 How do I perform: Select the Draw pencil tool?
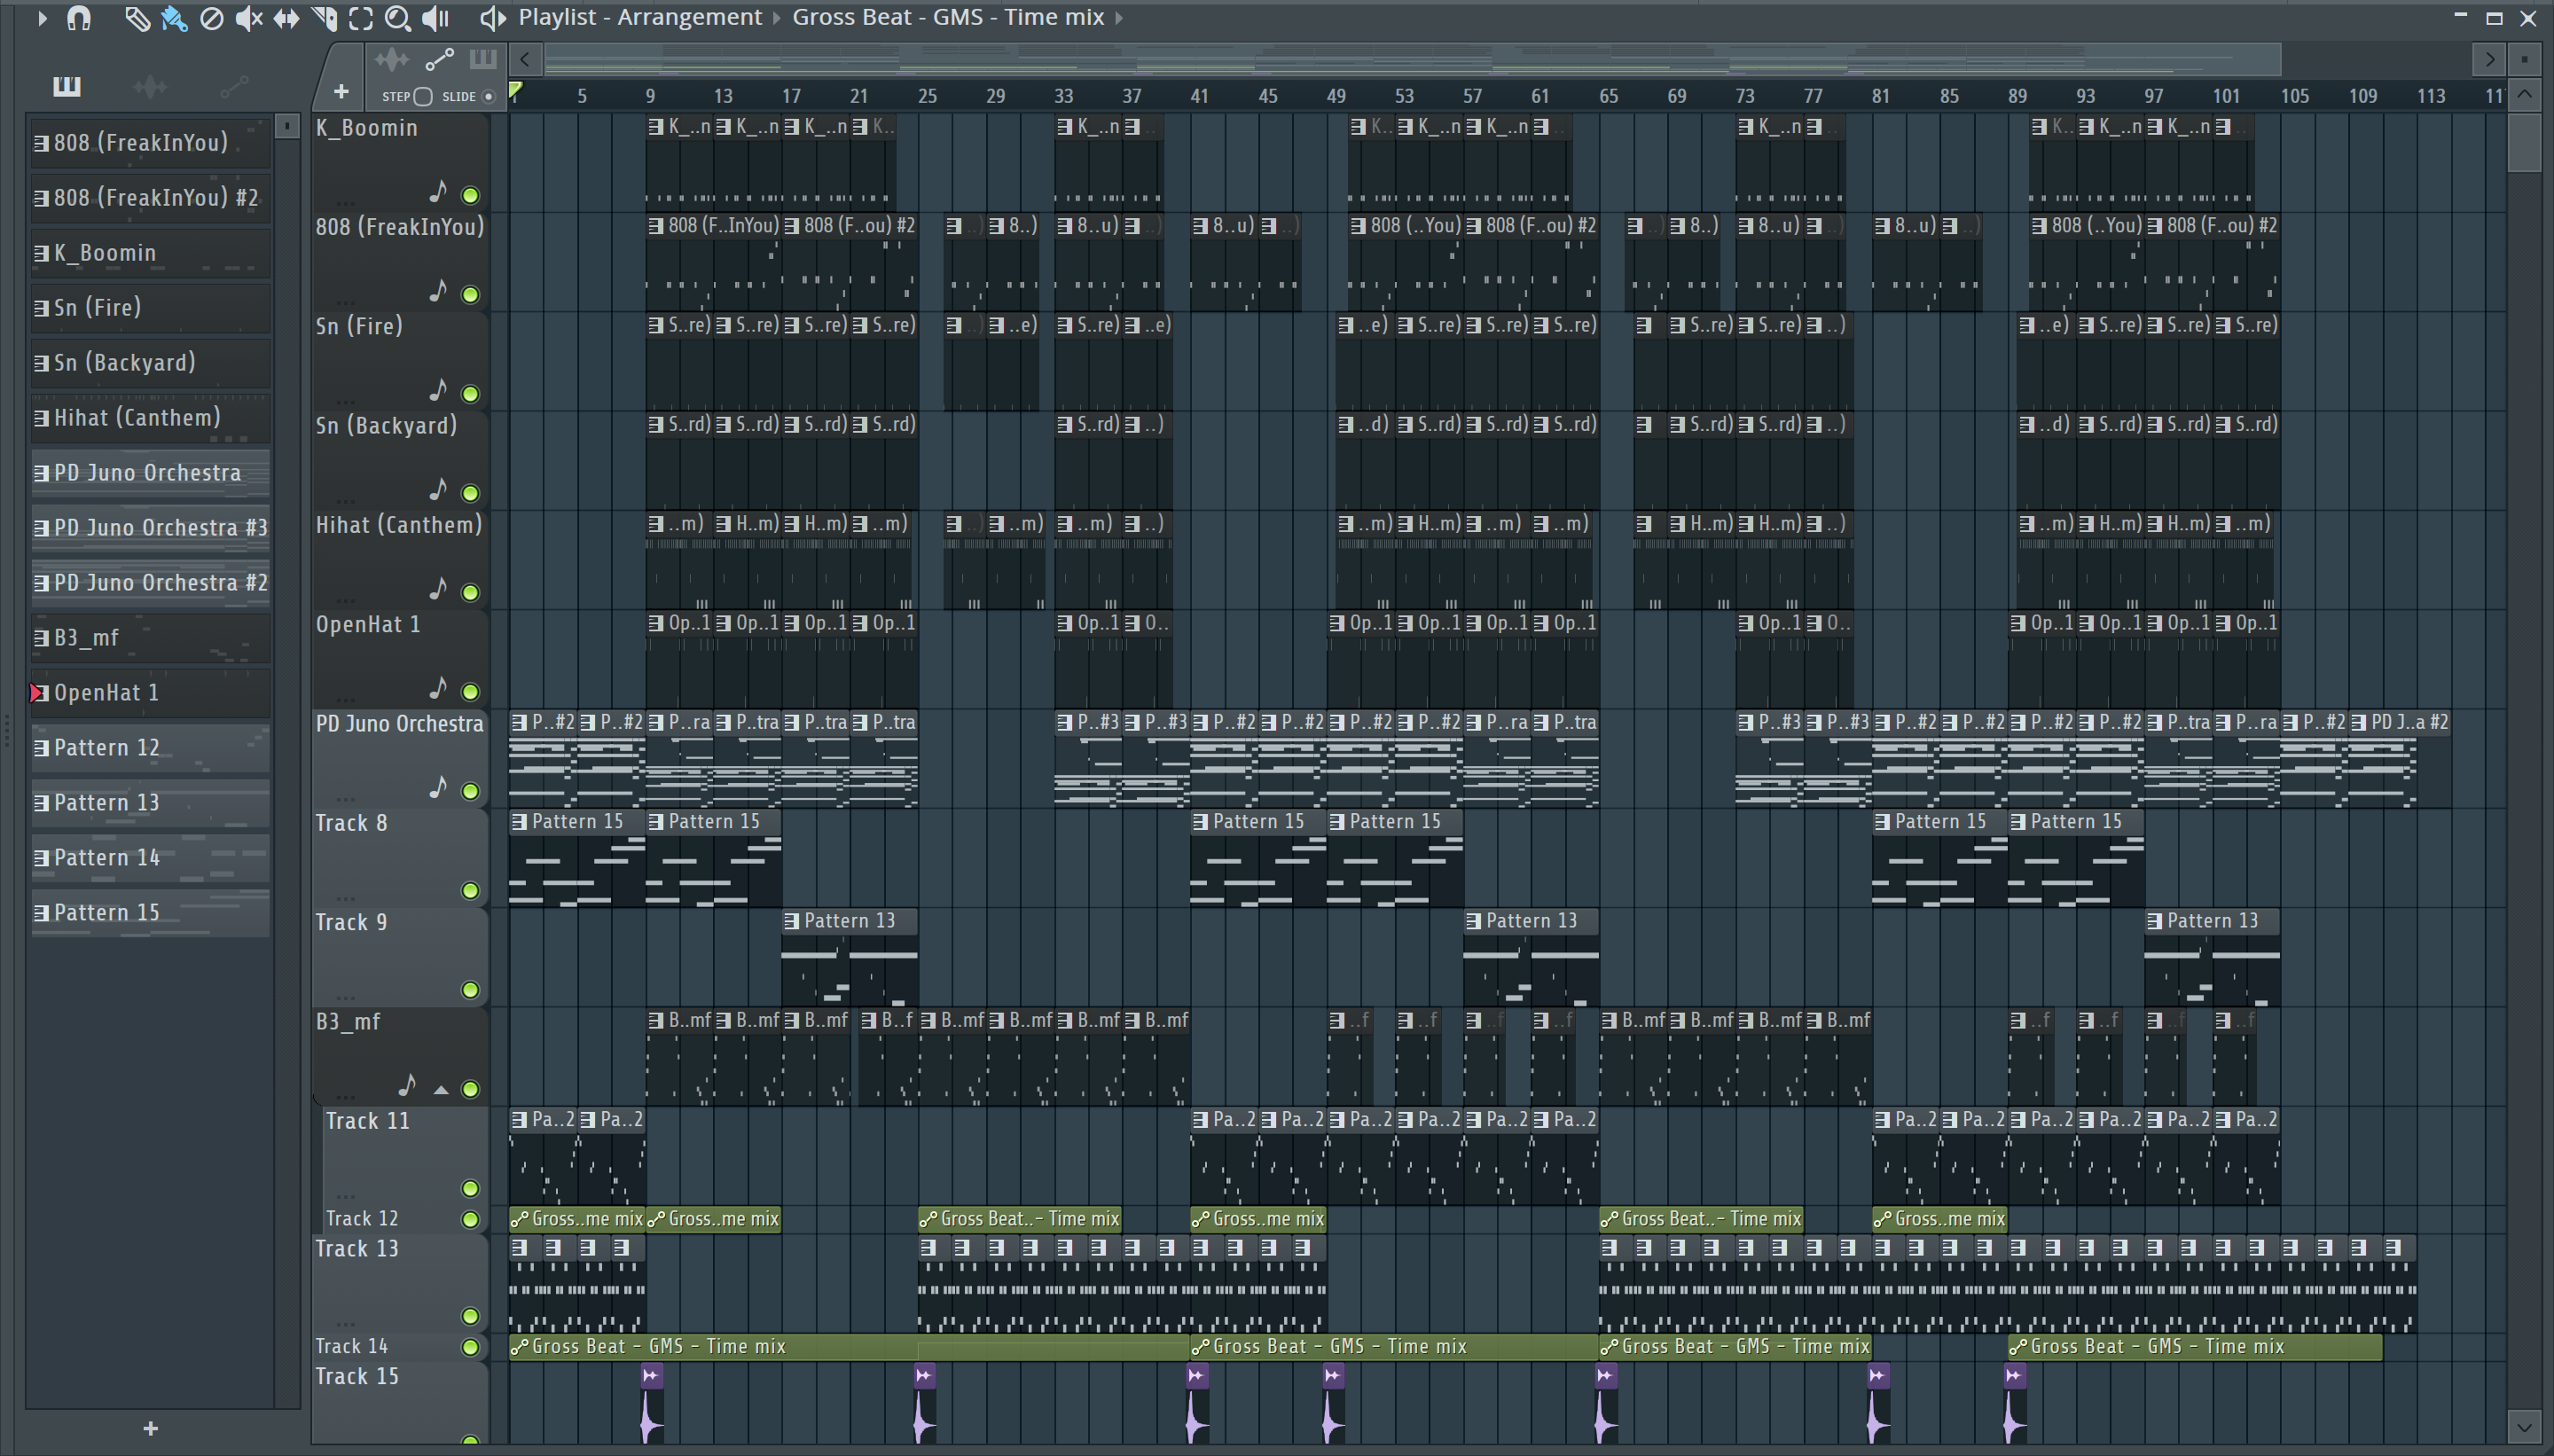point(136,18)
